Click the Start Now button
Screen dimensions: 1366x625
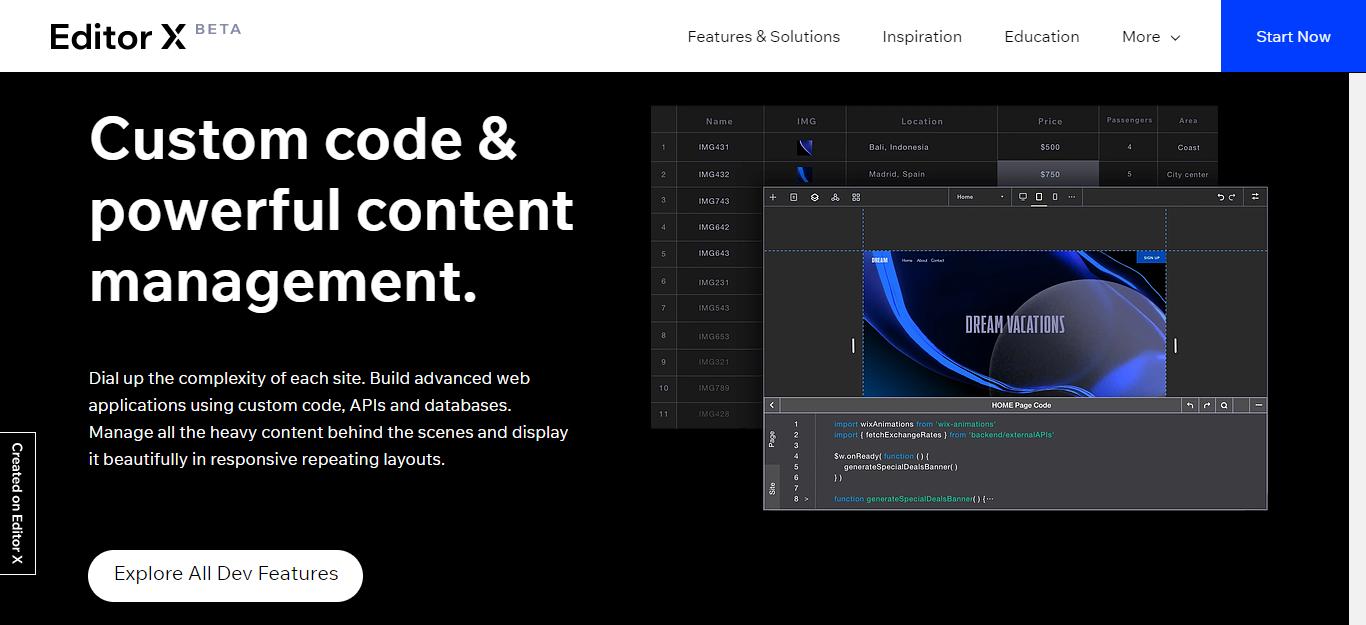(1293, 37)
